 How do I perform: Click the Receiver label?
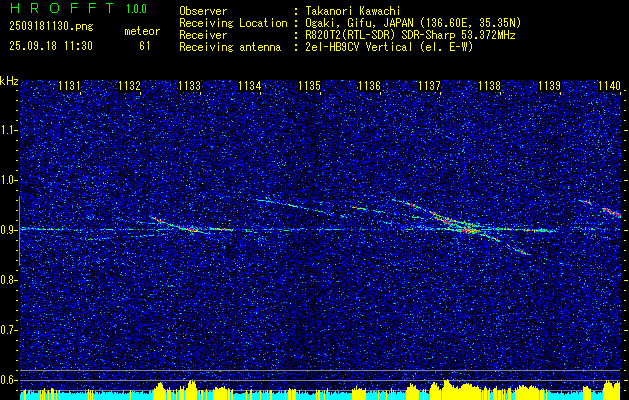point(203,35)
